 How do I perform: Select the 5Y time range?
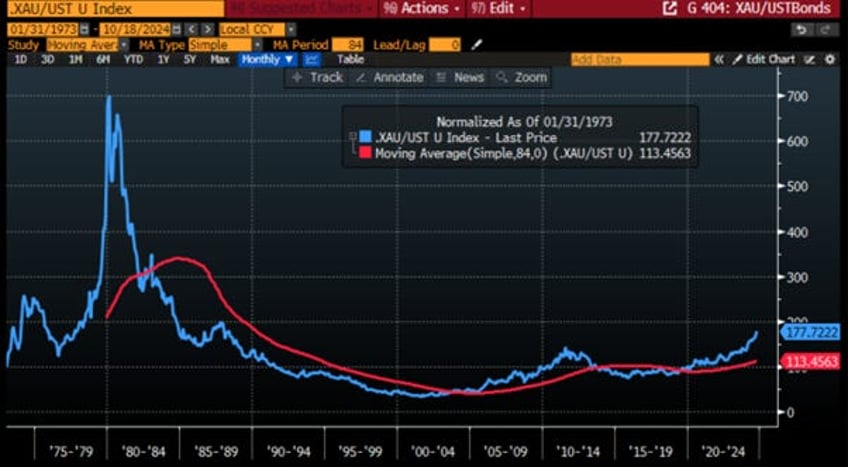189,59
